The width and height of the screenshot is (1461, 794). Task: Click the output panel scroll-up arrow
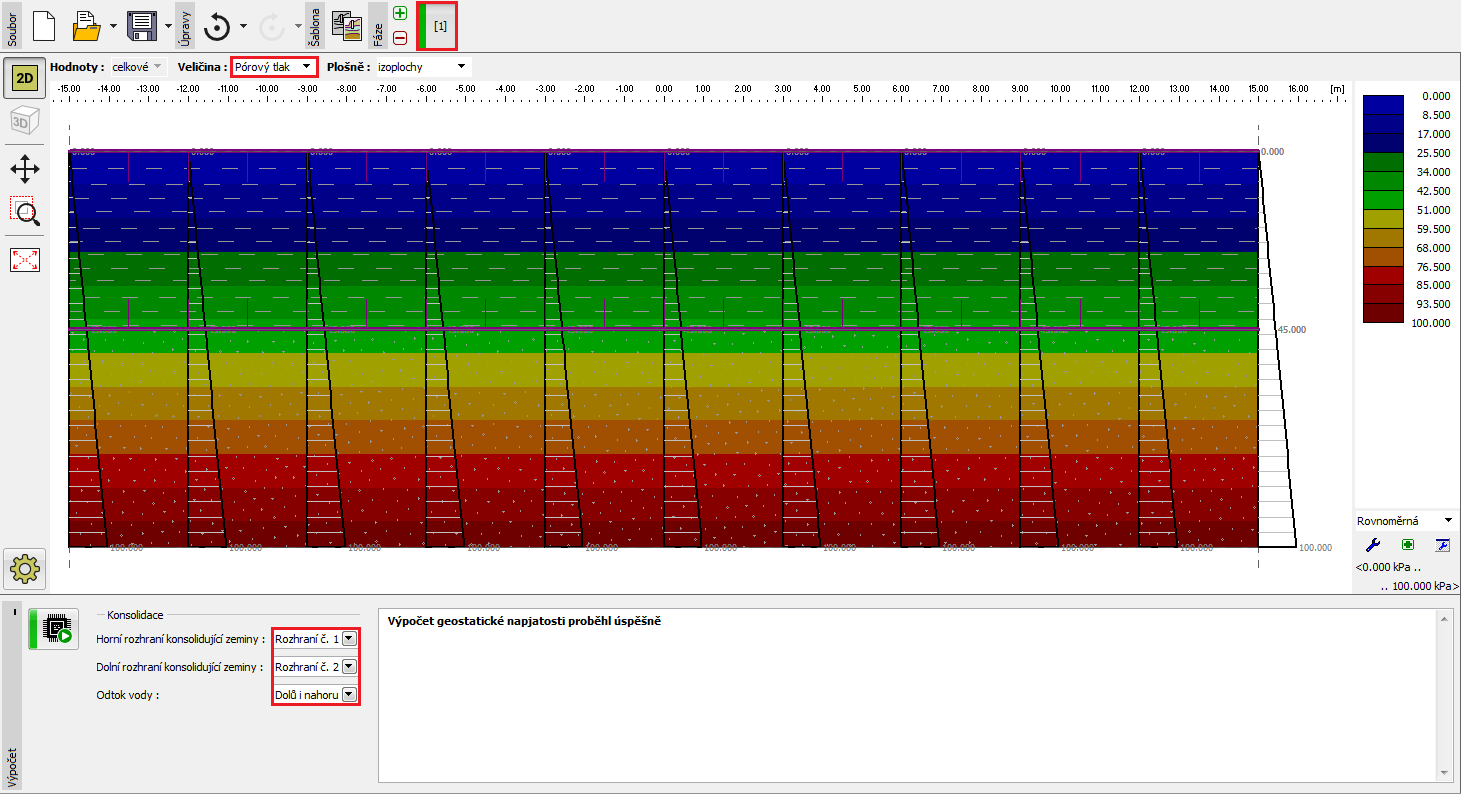click(1443, 619)
